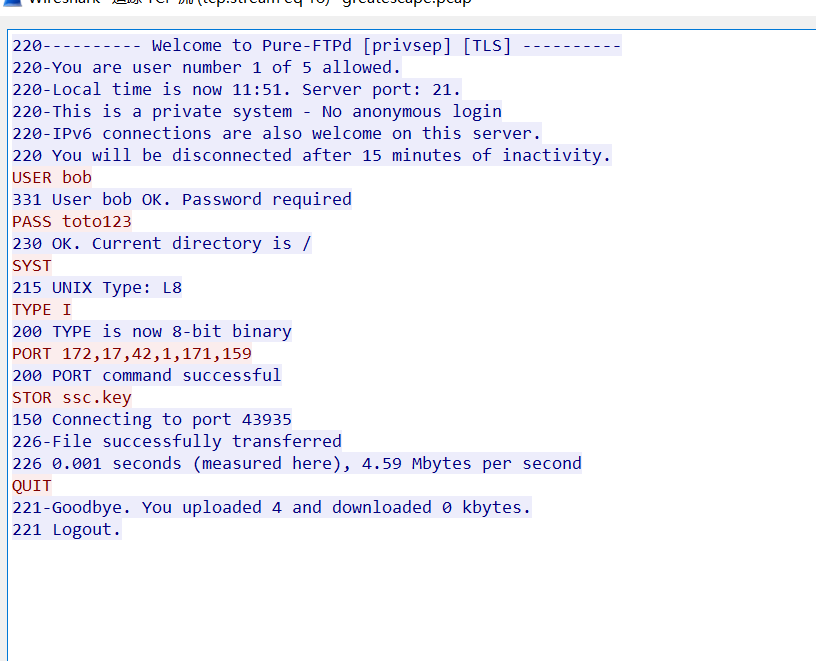Select the 'QUIT' command line
The width and height of the screenshot is (816, 661).
point(32,485)
